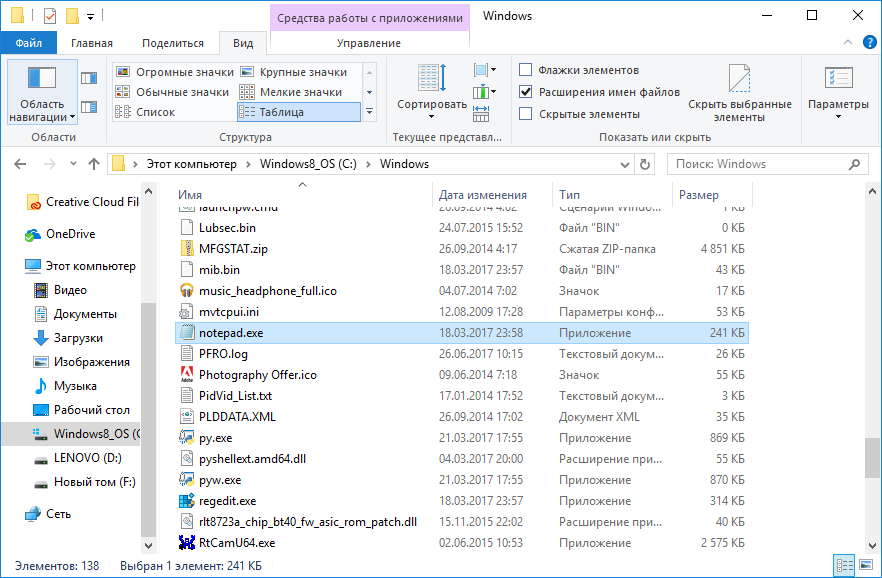
Task: Select Крупные значки layout
Action: tap(294, 72)
